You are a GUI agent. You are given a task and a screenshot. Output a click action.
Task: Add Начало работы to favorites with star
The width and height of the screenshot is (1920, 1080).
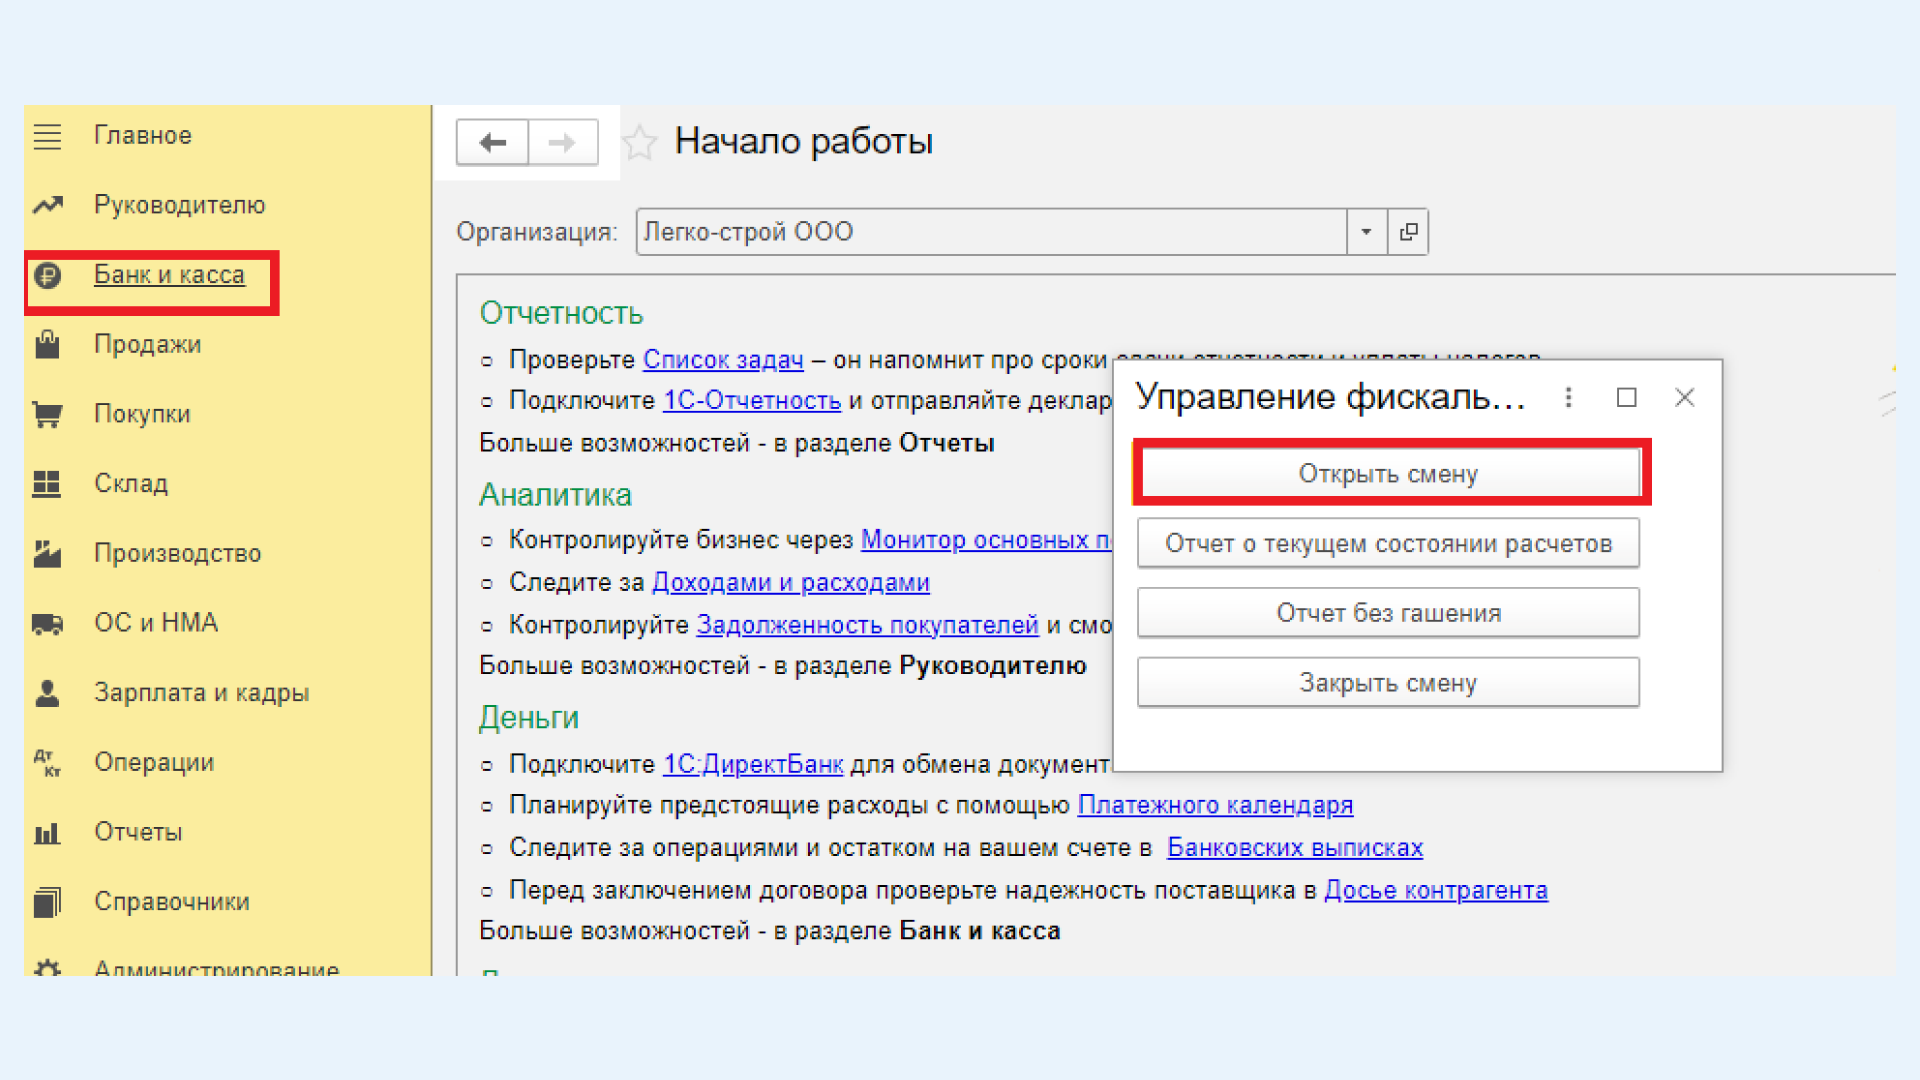[x=640, y=143]
